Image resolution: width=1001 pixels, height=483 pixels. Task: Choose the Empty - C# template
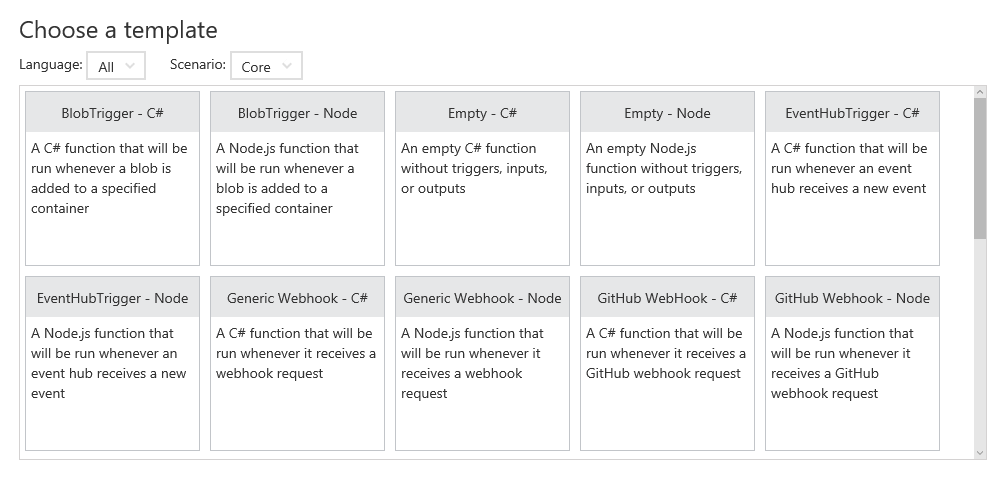[482, 113]
